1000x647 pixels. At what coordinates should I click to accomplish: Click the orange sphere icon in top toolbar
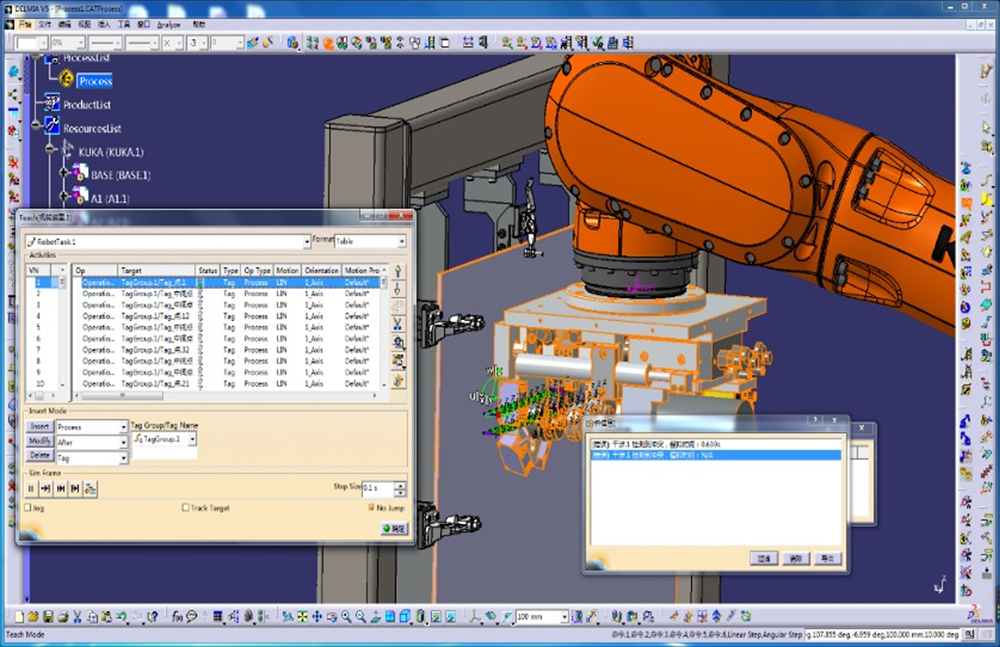pyautogui.click(x=328, y=43)
